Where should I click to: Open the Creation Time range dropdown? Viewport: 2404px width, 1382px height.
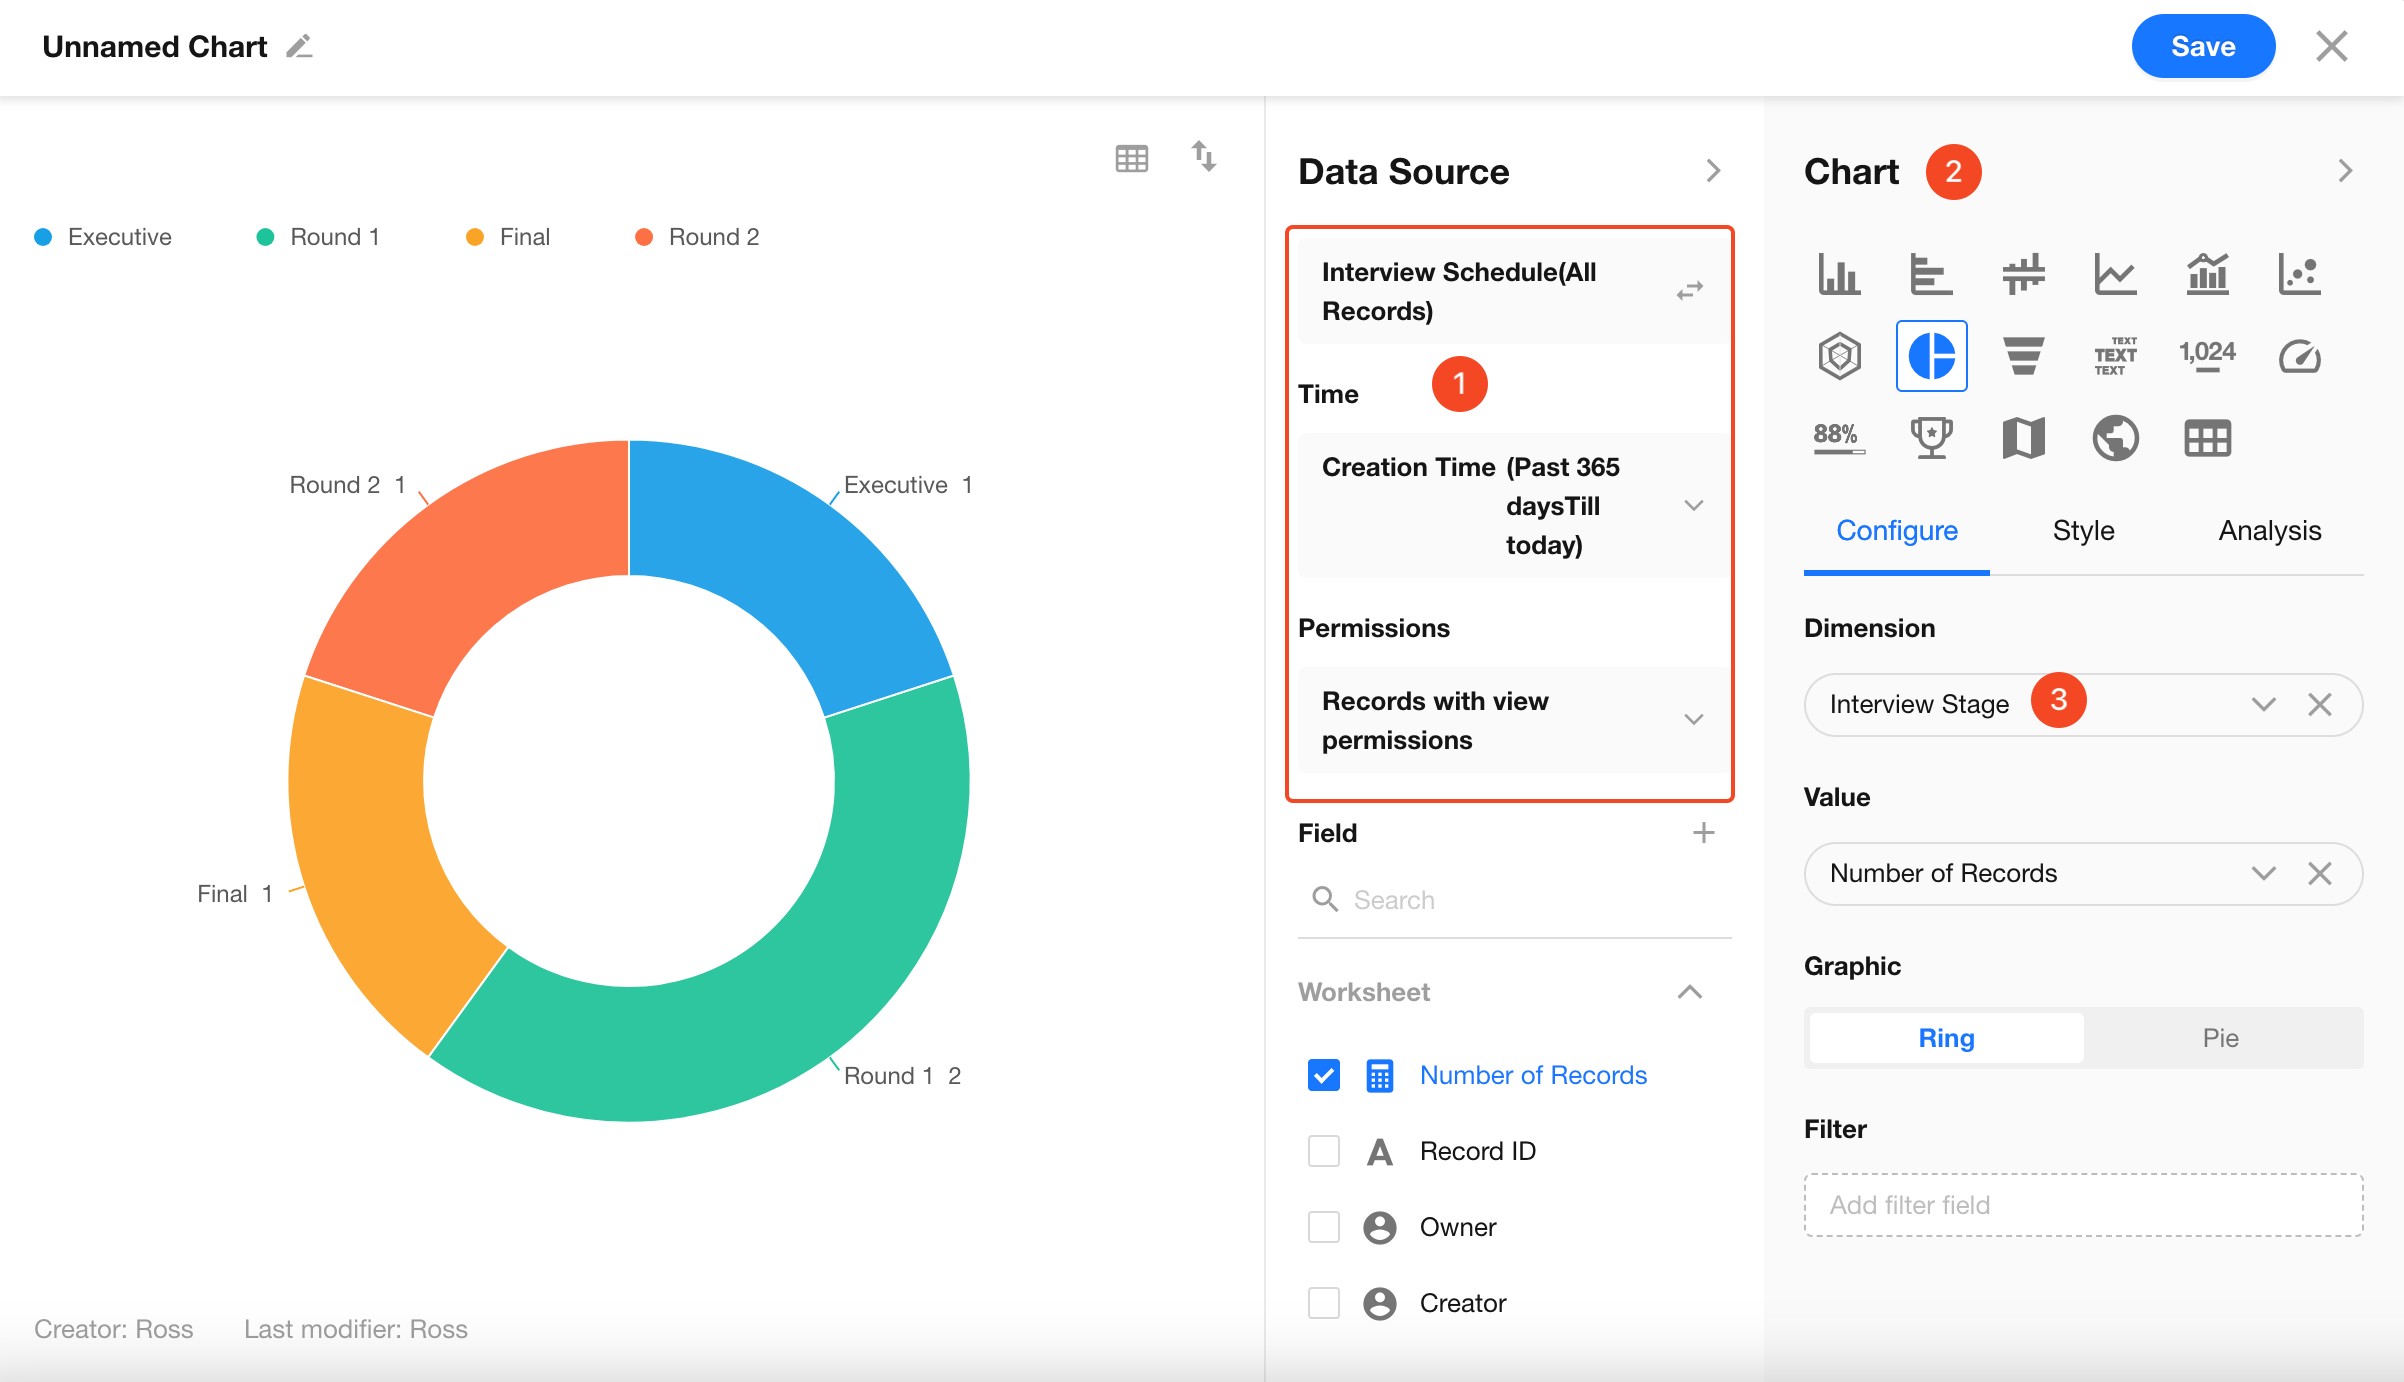click(1511, 506)
